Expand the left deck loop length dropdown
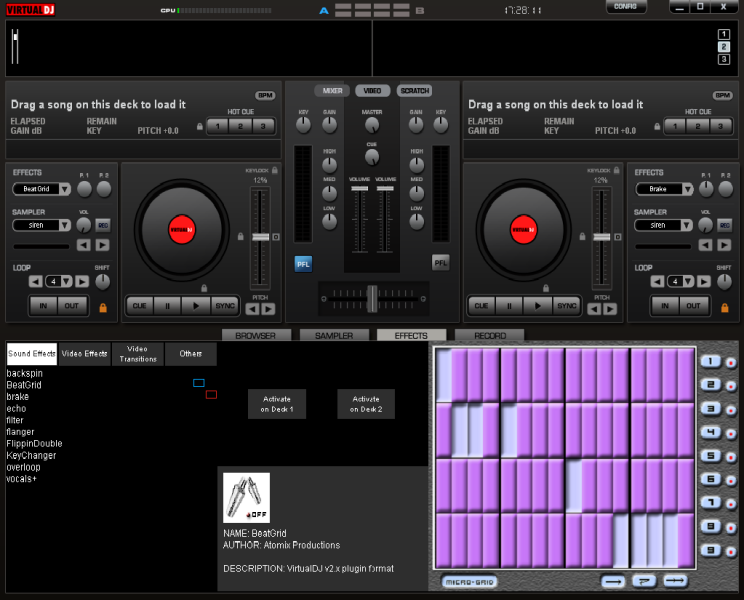The image size is (744, 600). click(65, 281)
